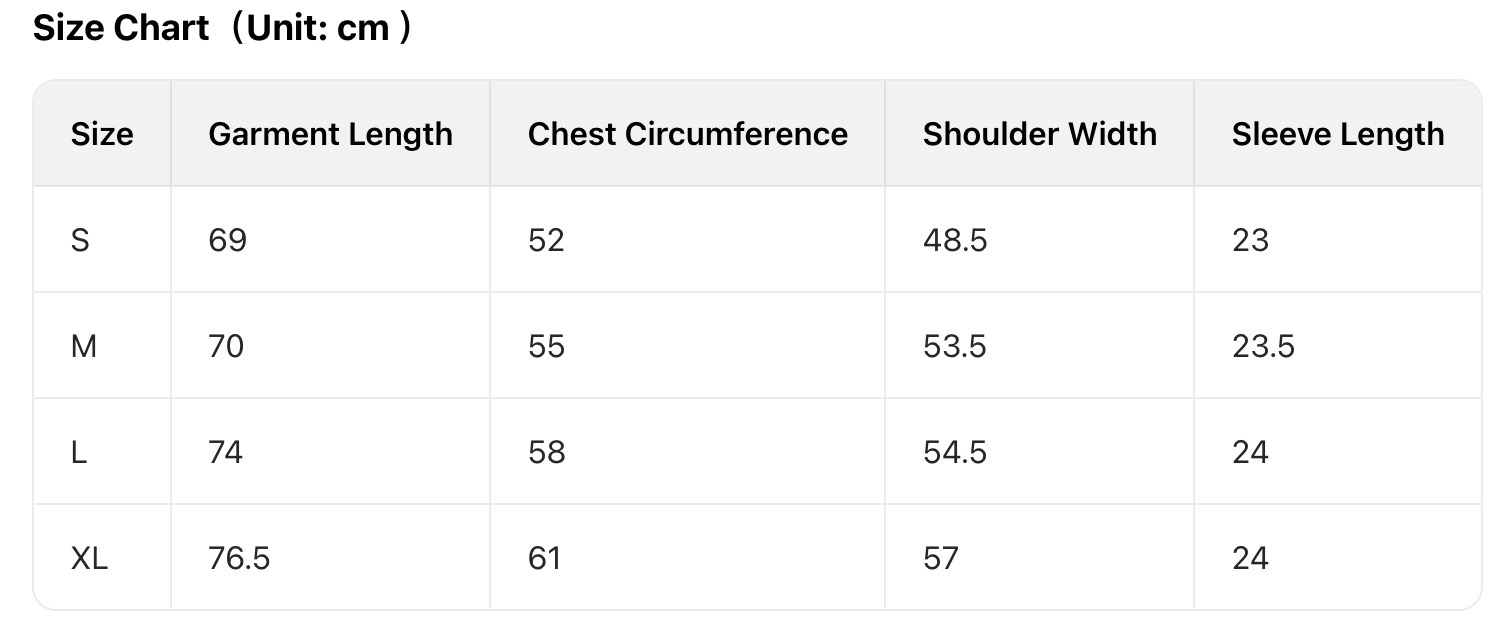Click sleeve length cell in XL row
Image resolution: width=1496 pixels, height=620 pixels.
1250,558
